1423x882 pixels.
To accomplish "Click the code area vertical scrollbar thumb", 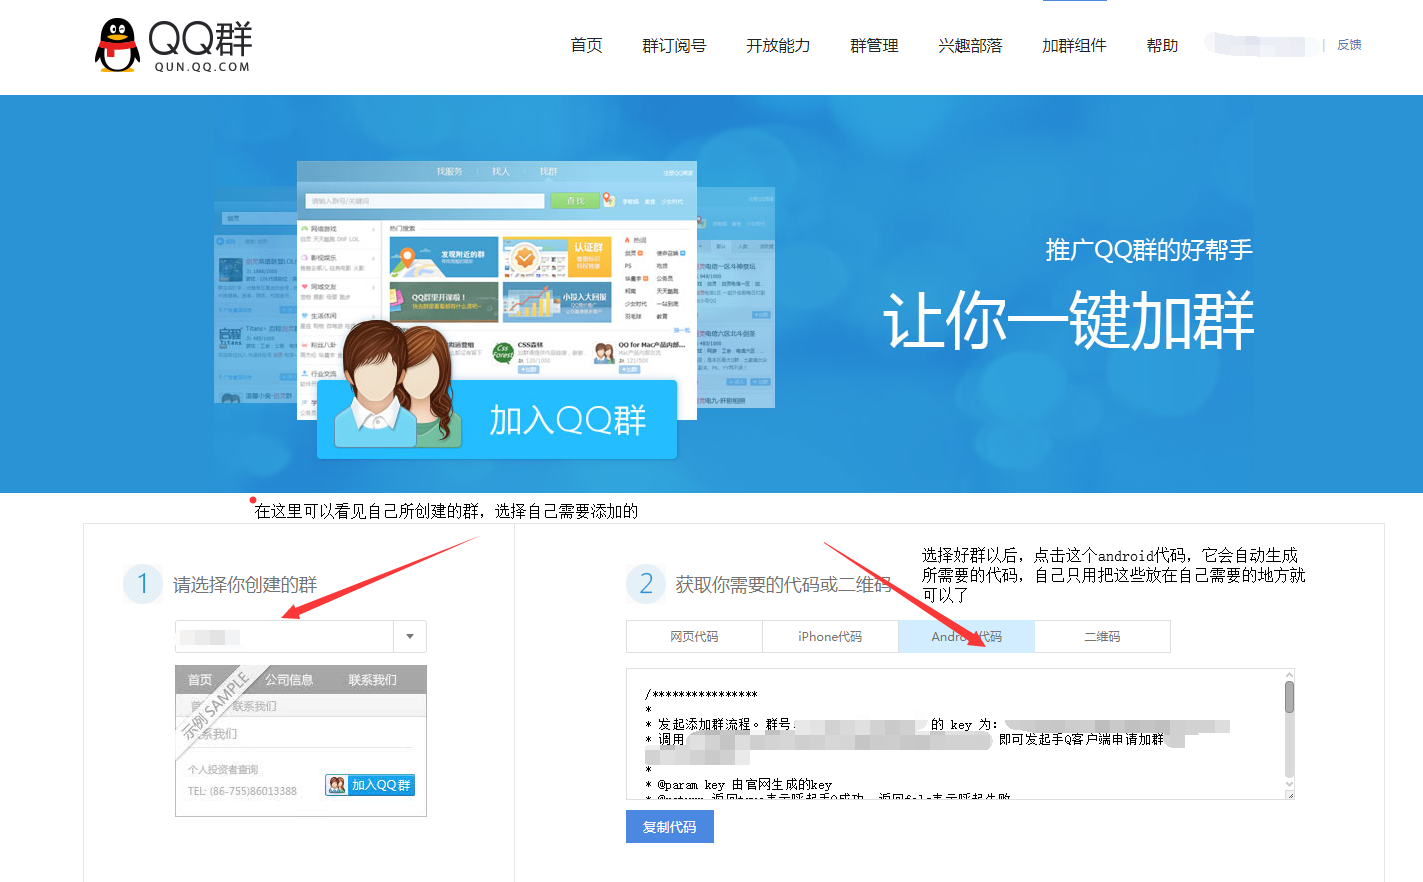I will pyautogui.click(x=1290, y=696).
